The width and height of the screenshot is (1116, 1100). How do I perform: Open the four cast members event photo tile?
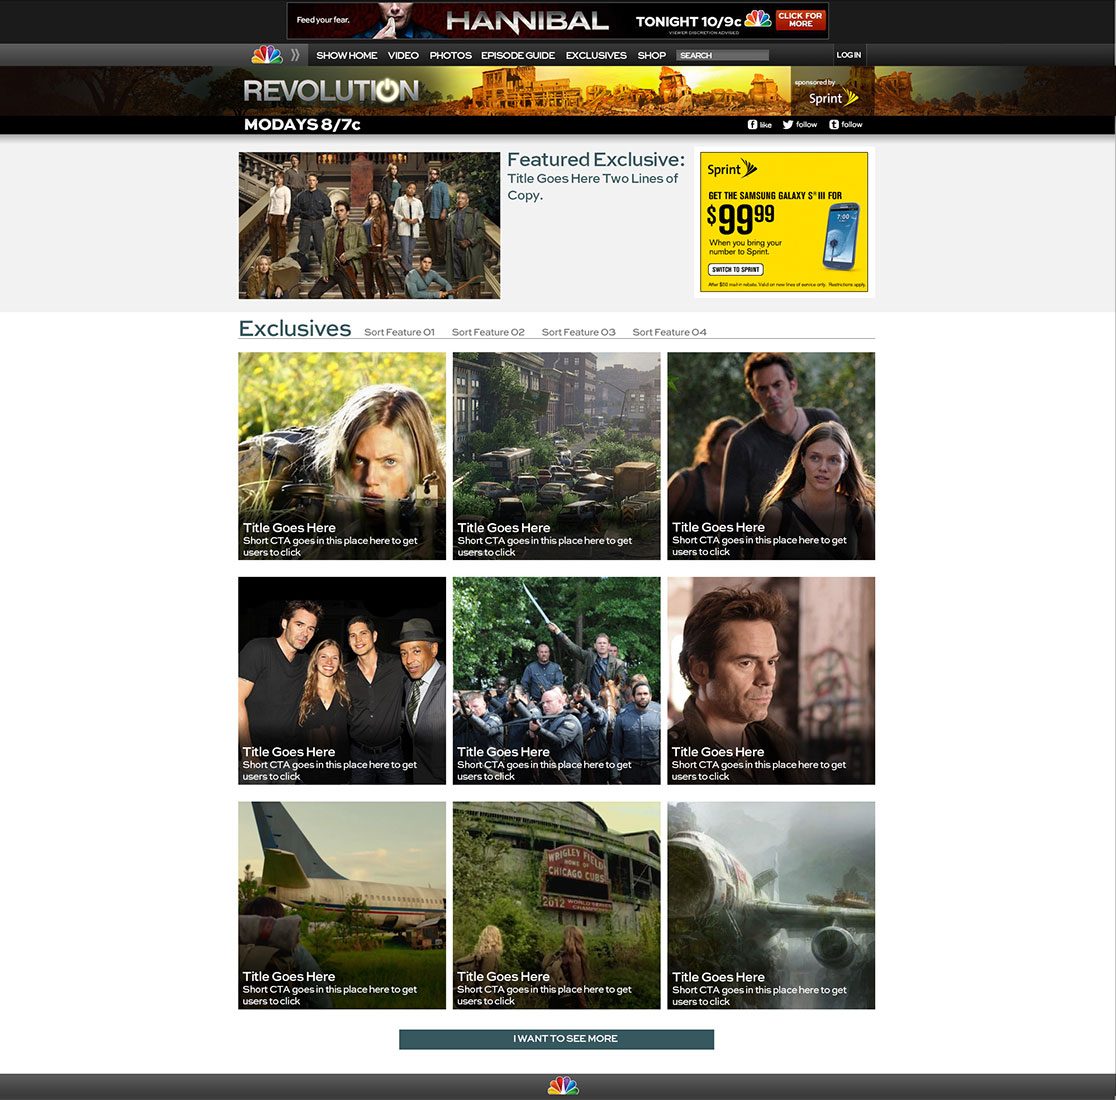(x=342, y=681)
